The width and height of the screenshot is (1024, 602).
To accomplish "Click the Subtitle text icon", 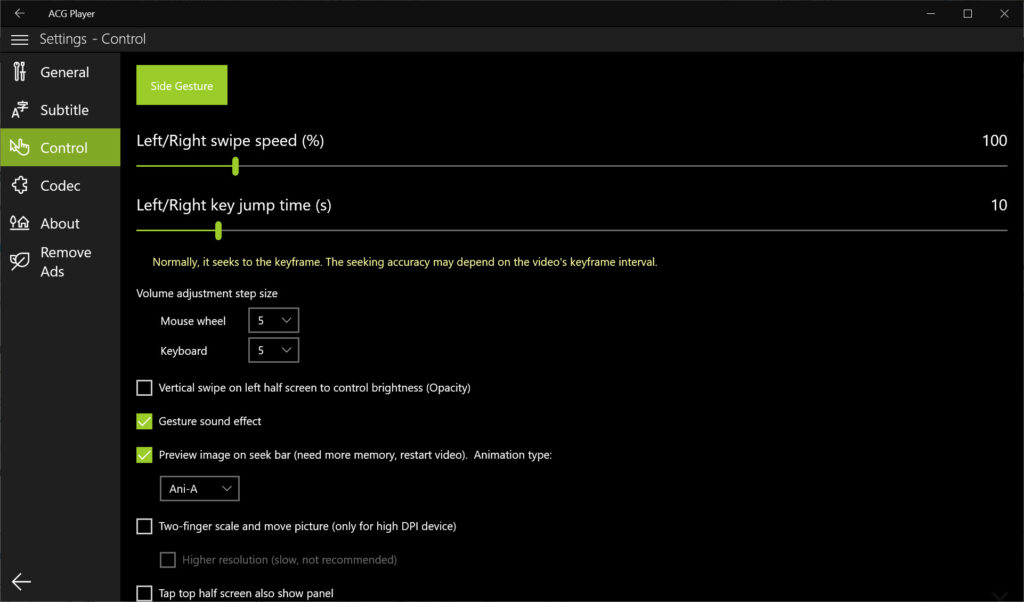I will [x=20, y=110].
